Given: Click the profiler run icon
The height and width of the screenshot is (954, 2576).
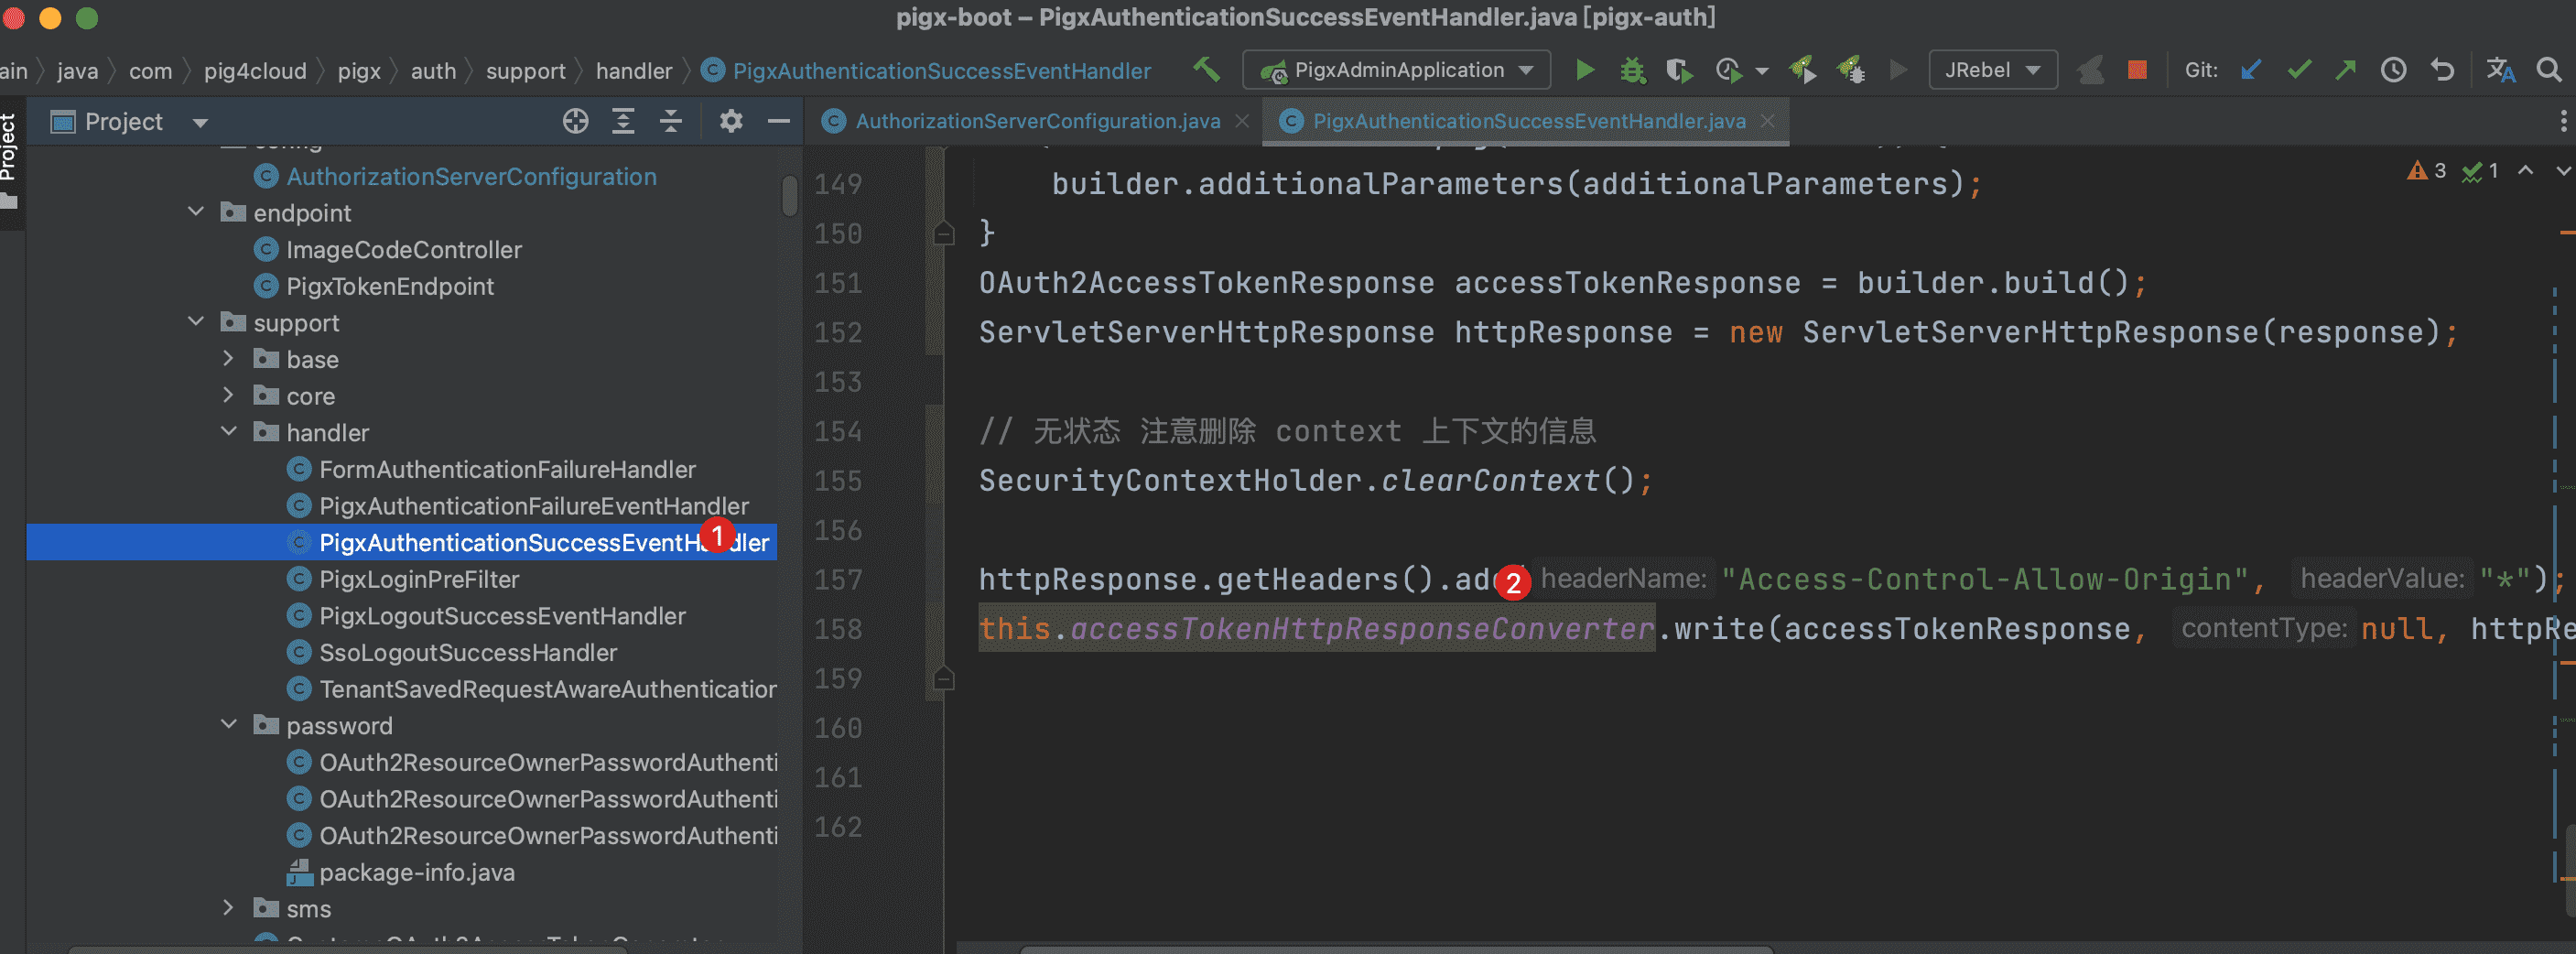Looking at the screenshot, I should point(1730,70).
